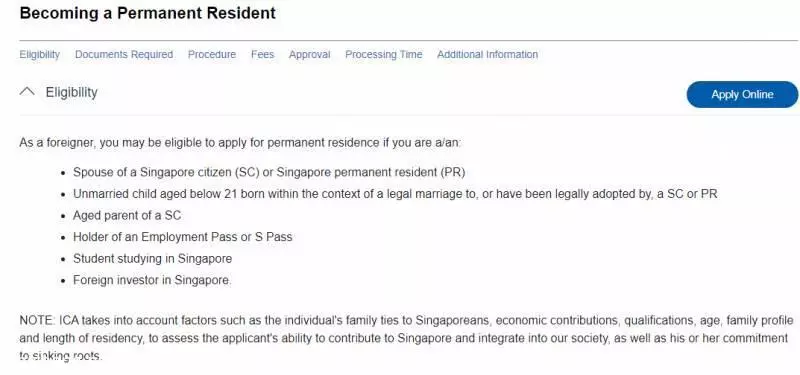The image size is (800, 375).
Task: Jump to Processing Time link
Action: [384, 55]
